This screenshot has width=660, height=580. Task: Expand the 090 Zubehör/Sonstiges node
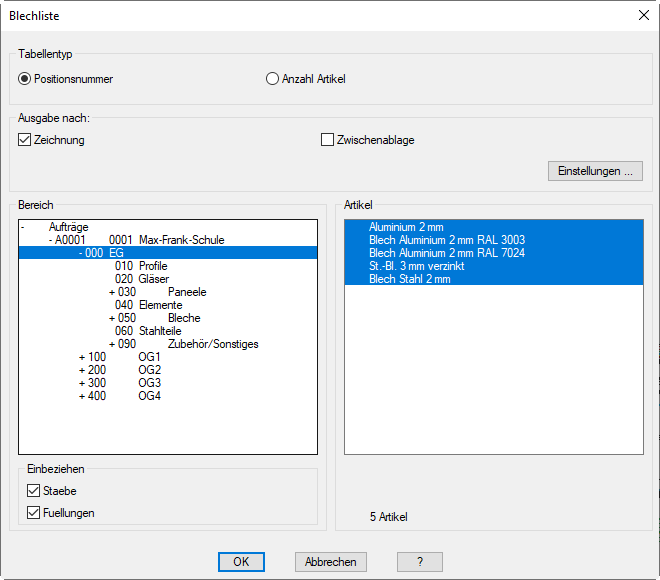pos(111,344)
